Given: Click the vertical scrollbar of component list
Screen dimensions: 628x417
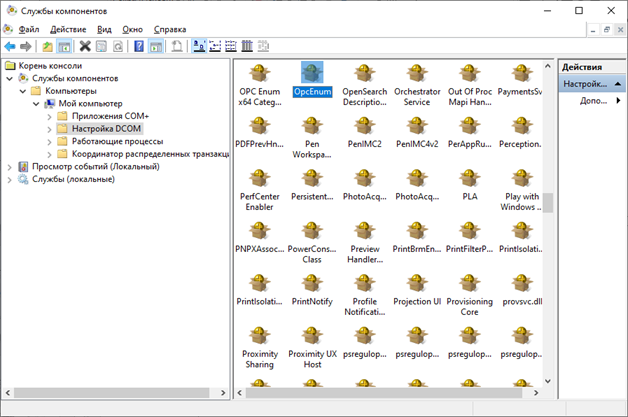Looking at the screenshot, I should click(547, 203).
